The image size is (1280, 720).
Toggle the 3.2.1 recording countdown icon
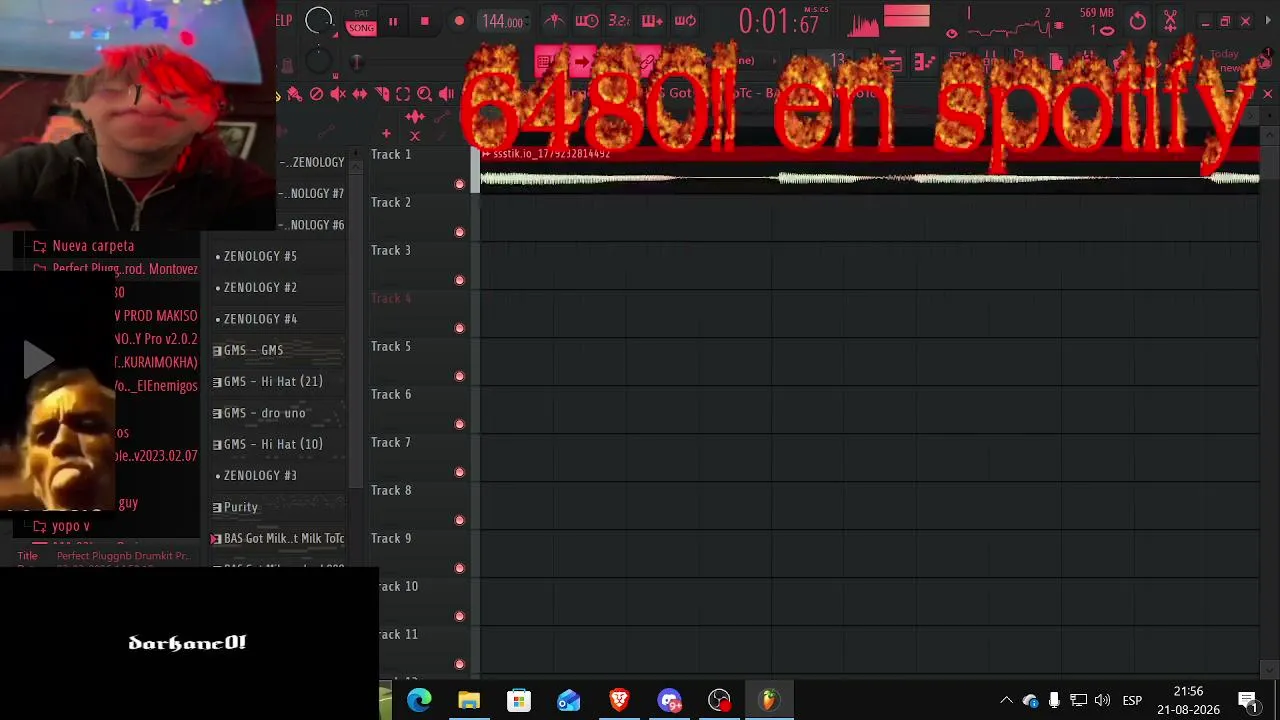[619, 21]
